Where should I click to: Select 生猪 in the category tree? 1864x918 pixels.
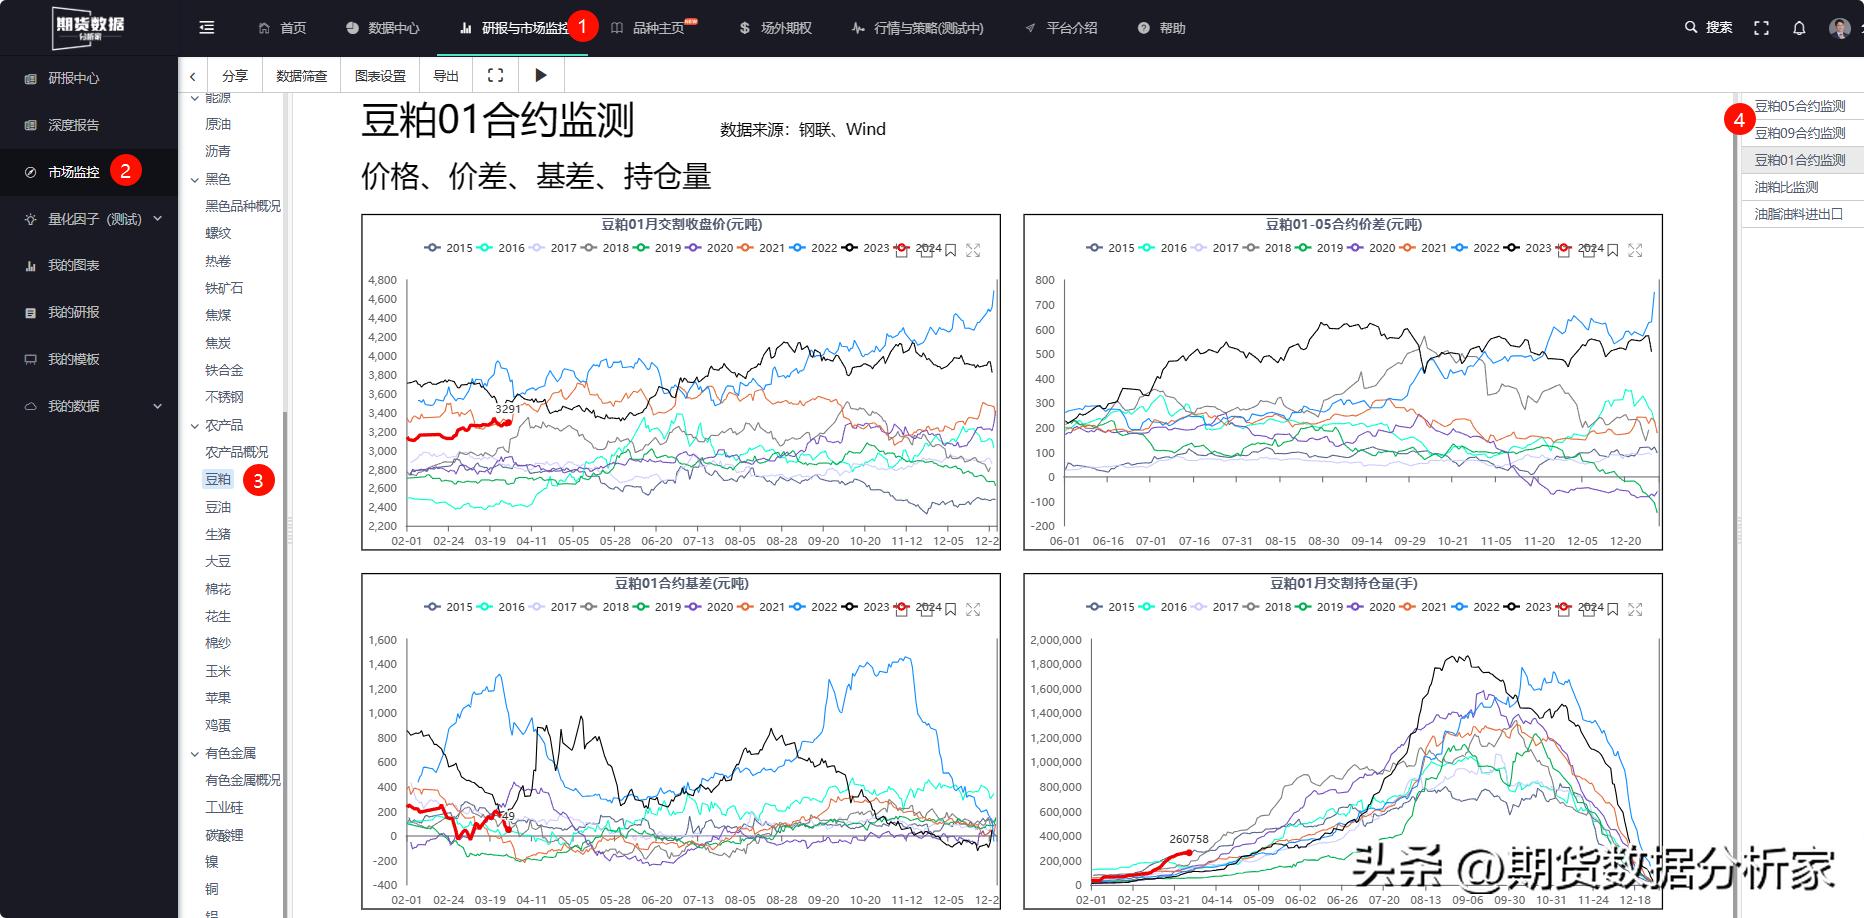point(218,534)
